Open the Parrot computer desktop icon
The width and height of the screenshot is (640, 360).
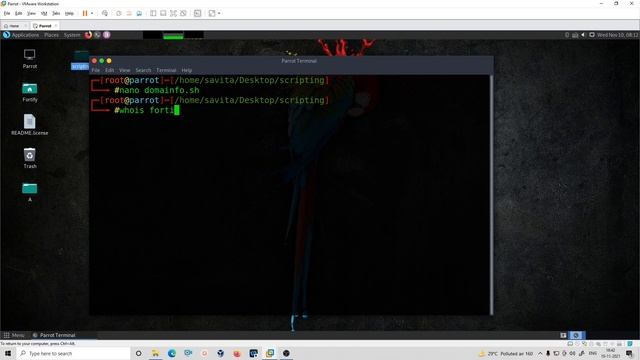(x=29, y=58)
